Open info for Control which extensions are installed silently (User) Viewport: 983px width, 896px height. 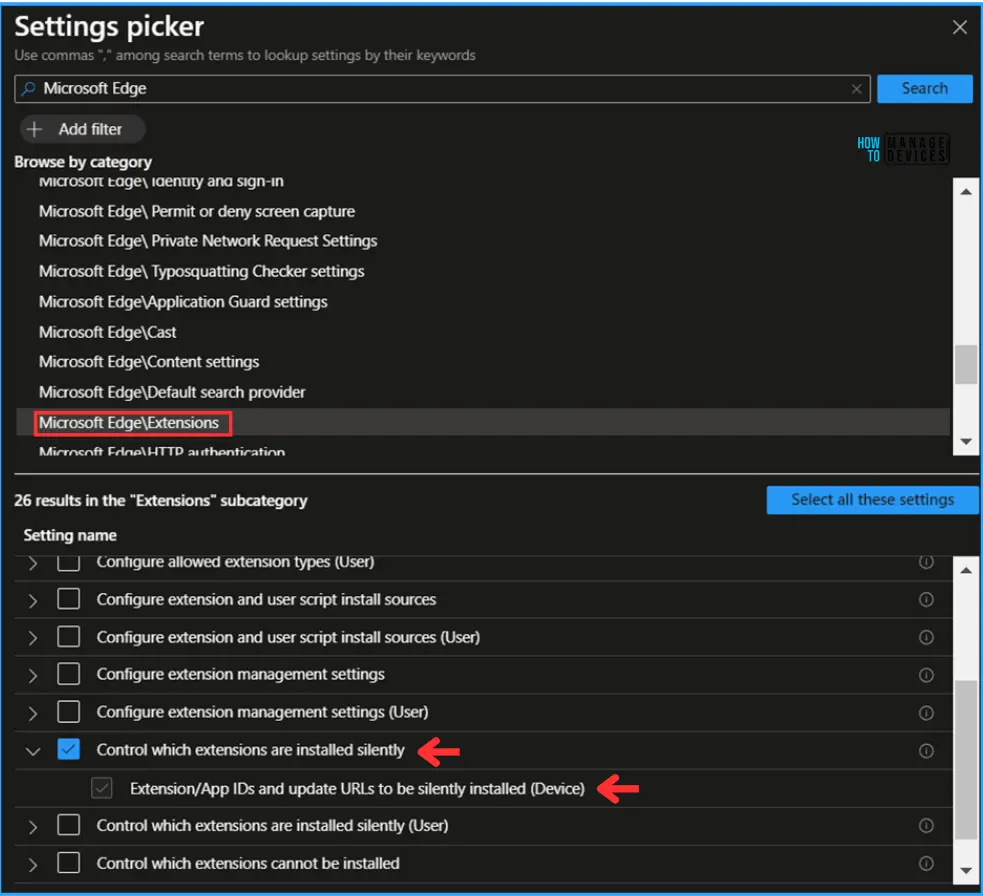tap(926, 825)
